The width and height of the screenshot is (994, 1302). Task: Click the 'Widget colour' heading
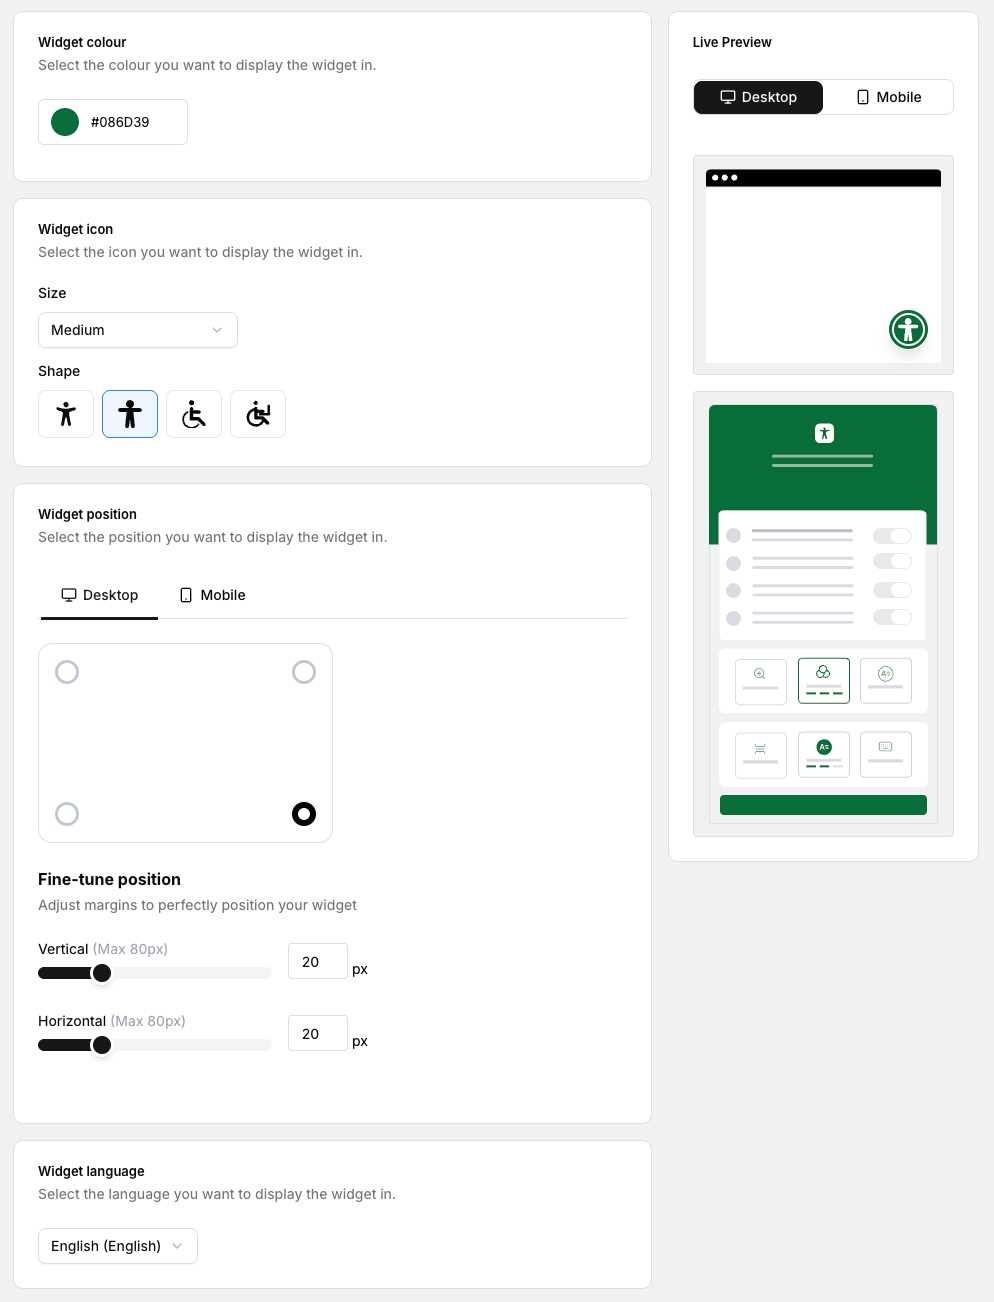82,42
